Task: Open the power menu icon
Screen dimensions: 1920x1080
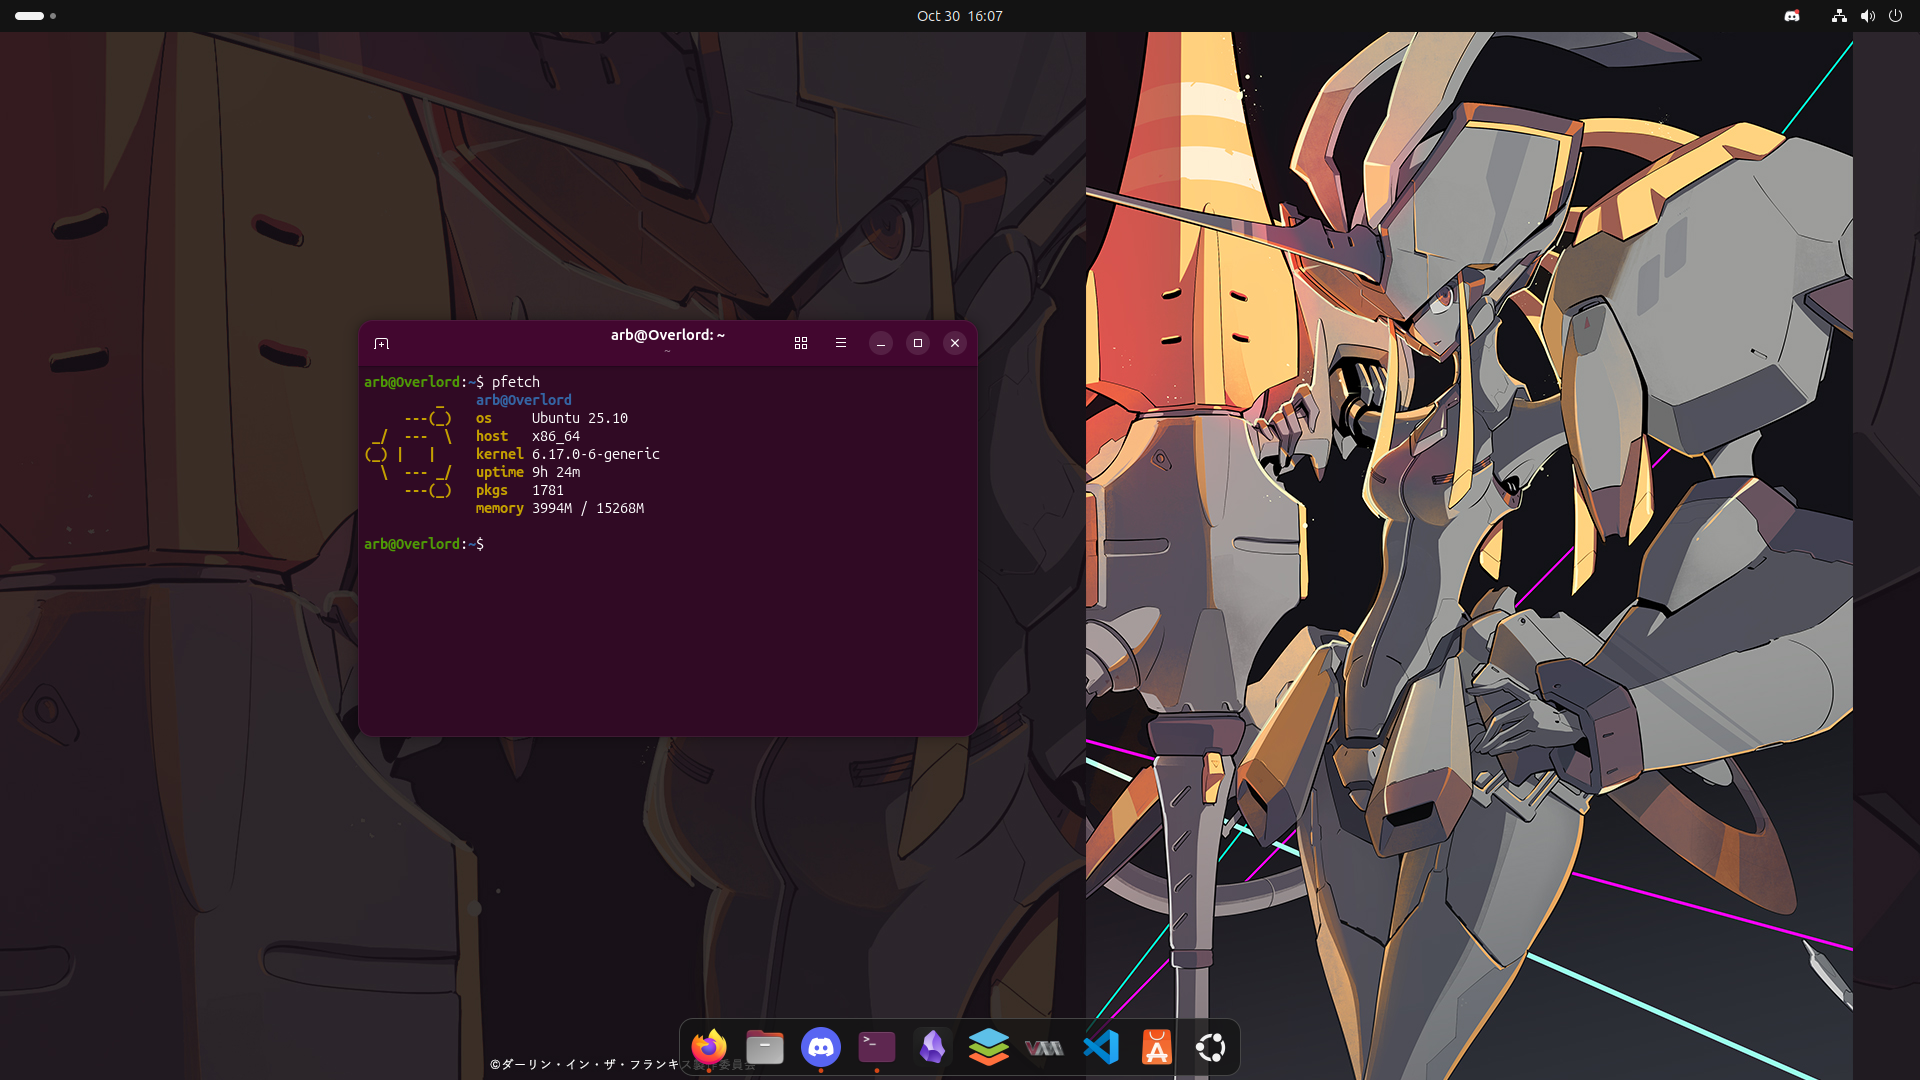Action: pos(1895,16)
